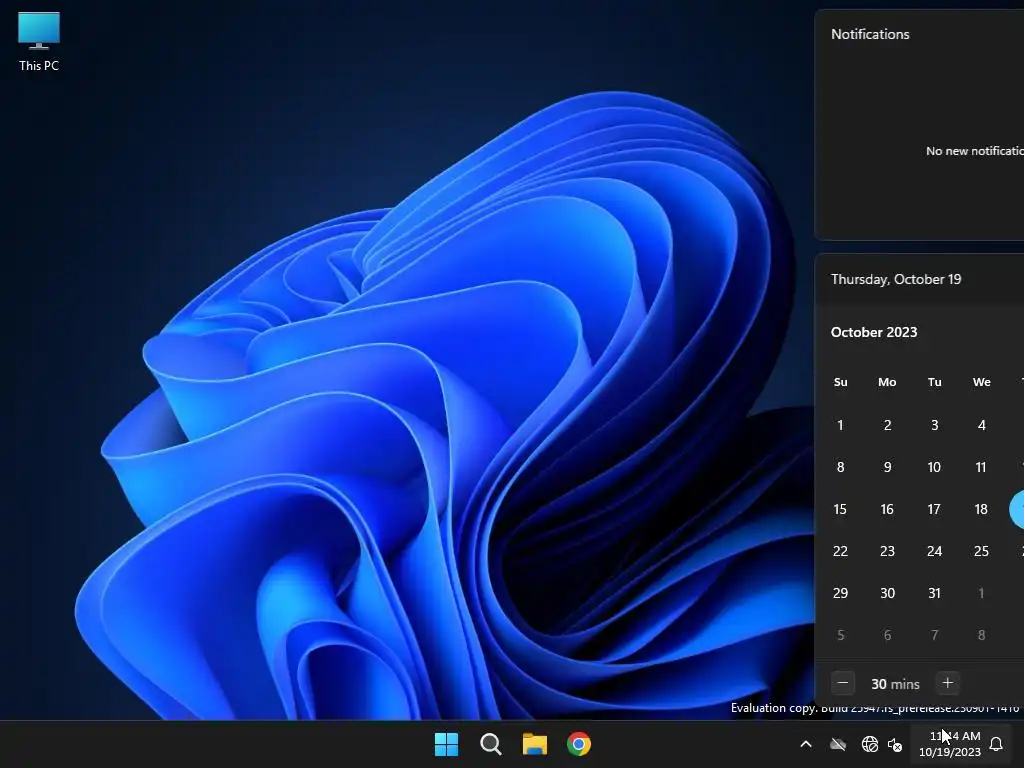Open the Windows Start menu

coord(447,744)
